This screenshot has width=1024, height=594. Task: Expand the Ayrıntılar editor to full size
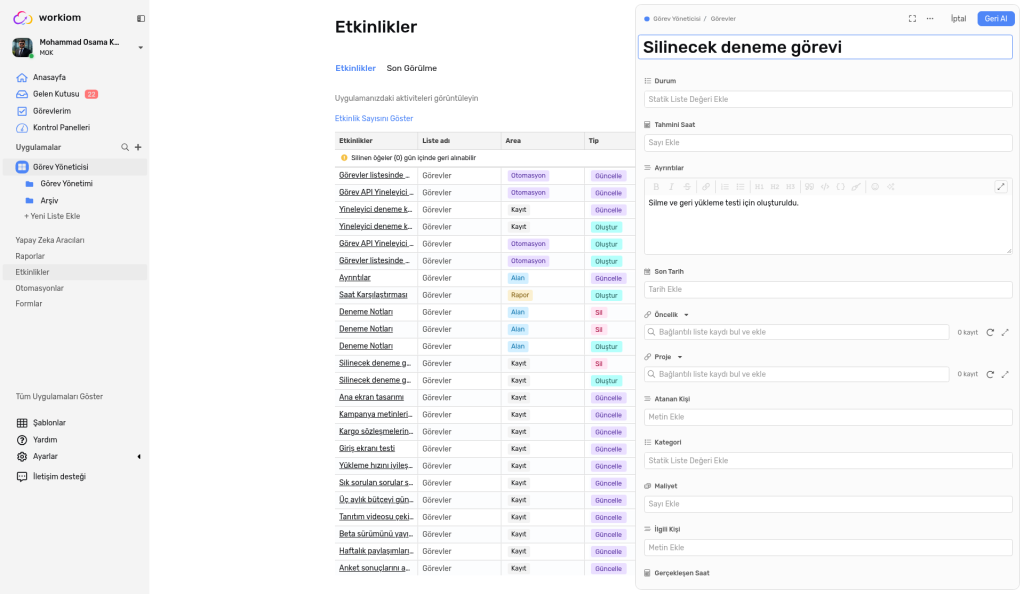click(x=1000, y=187)
